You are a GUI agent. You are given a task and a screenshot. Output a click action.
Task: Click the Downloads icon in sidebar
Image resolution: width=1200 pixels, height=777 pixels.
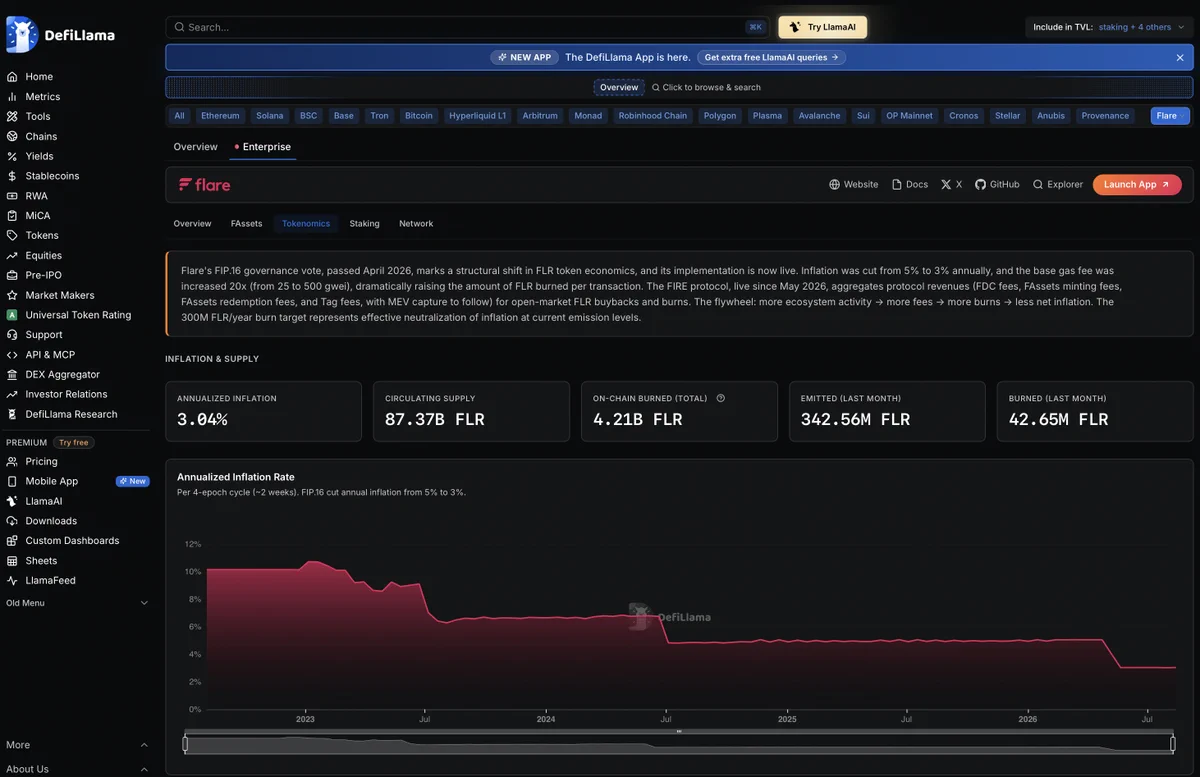[x=12, y=521]
